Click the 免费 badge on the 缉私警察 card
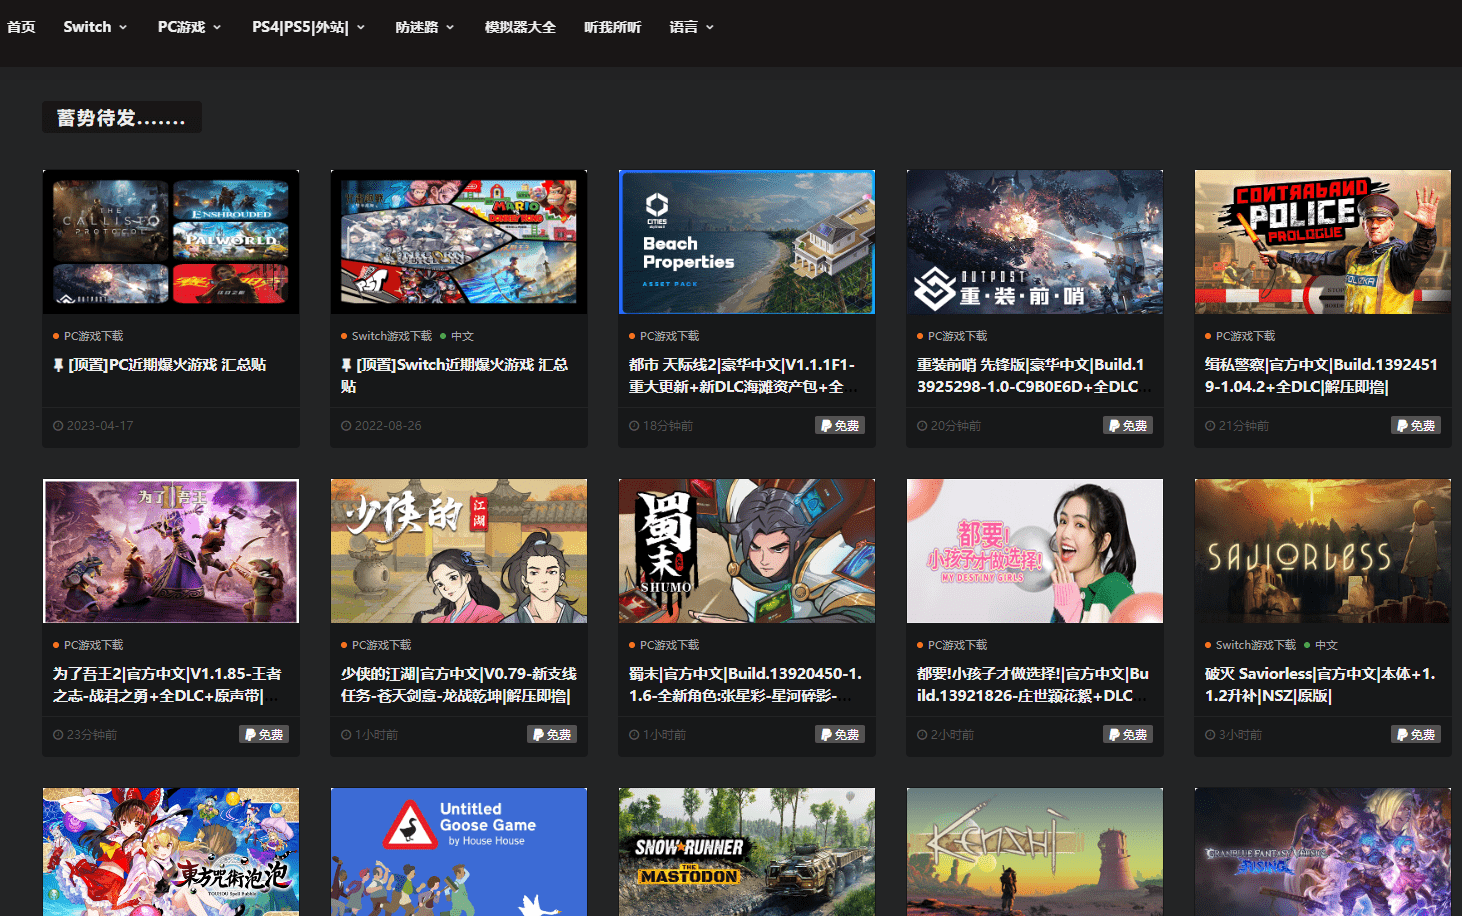Image resolution: width=1462 pixels, height=916 pixels. click(x=1415, y=425)
